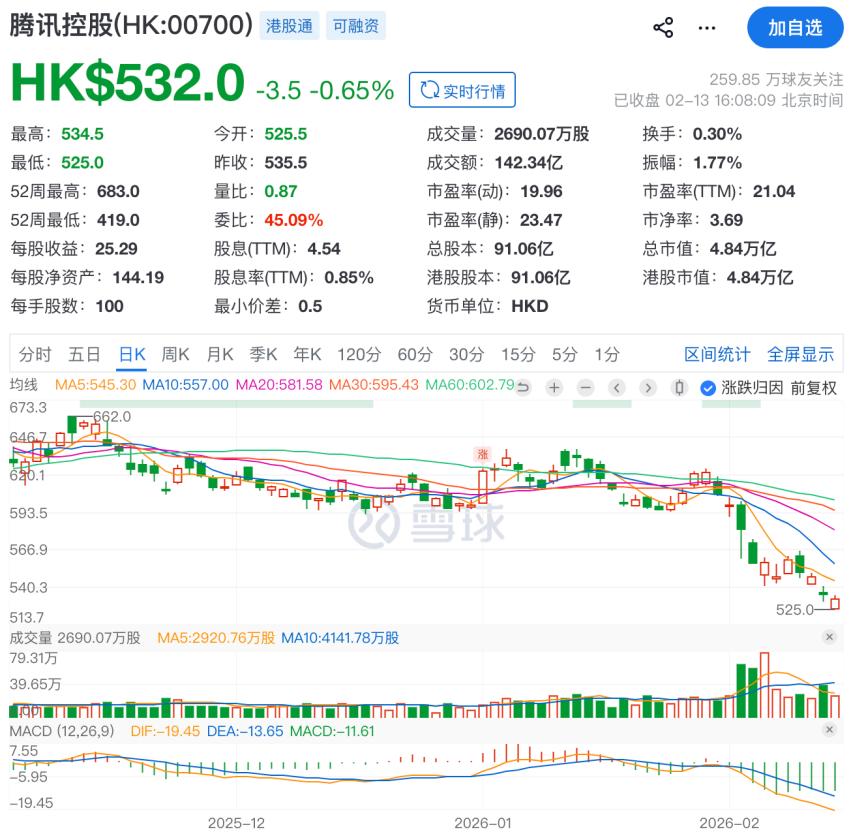The image size is (866, 834).
Task: Zoom in the chart with plus icon
Action: (554, 388)
